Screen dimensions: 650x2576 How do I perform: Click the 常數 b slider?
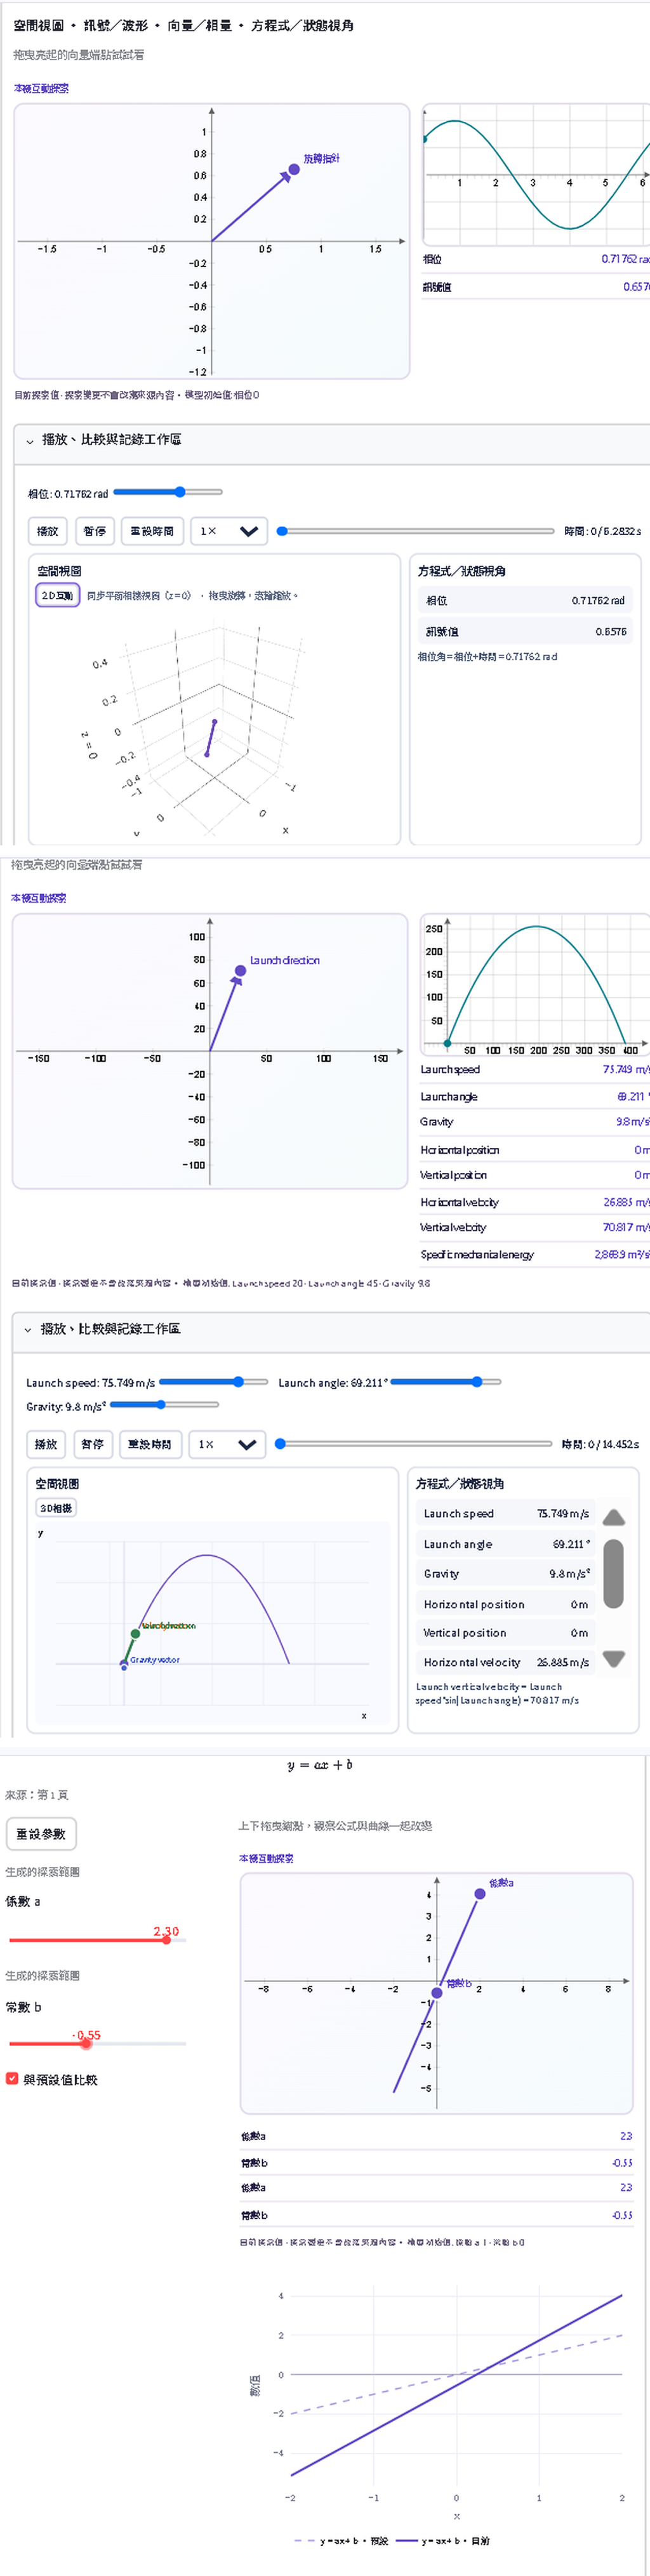click(x=97, y=2043)
